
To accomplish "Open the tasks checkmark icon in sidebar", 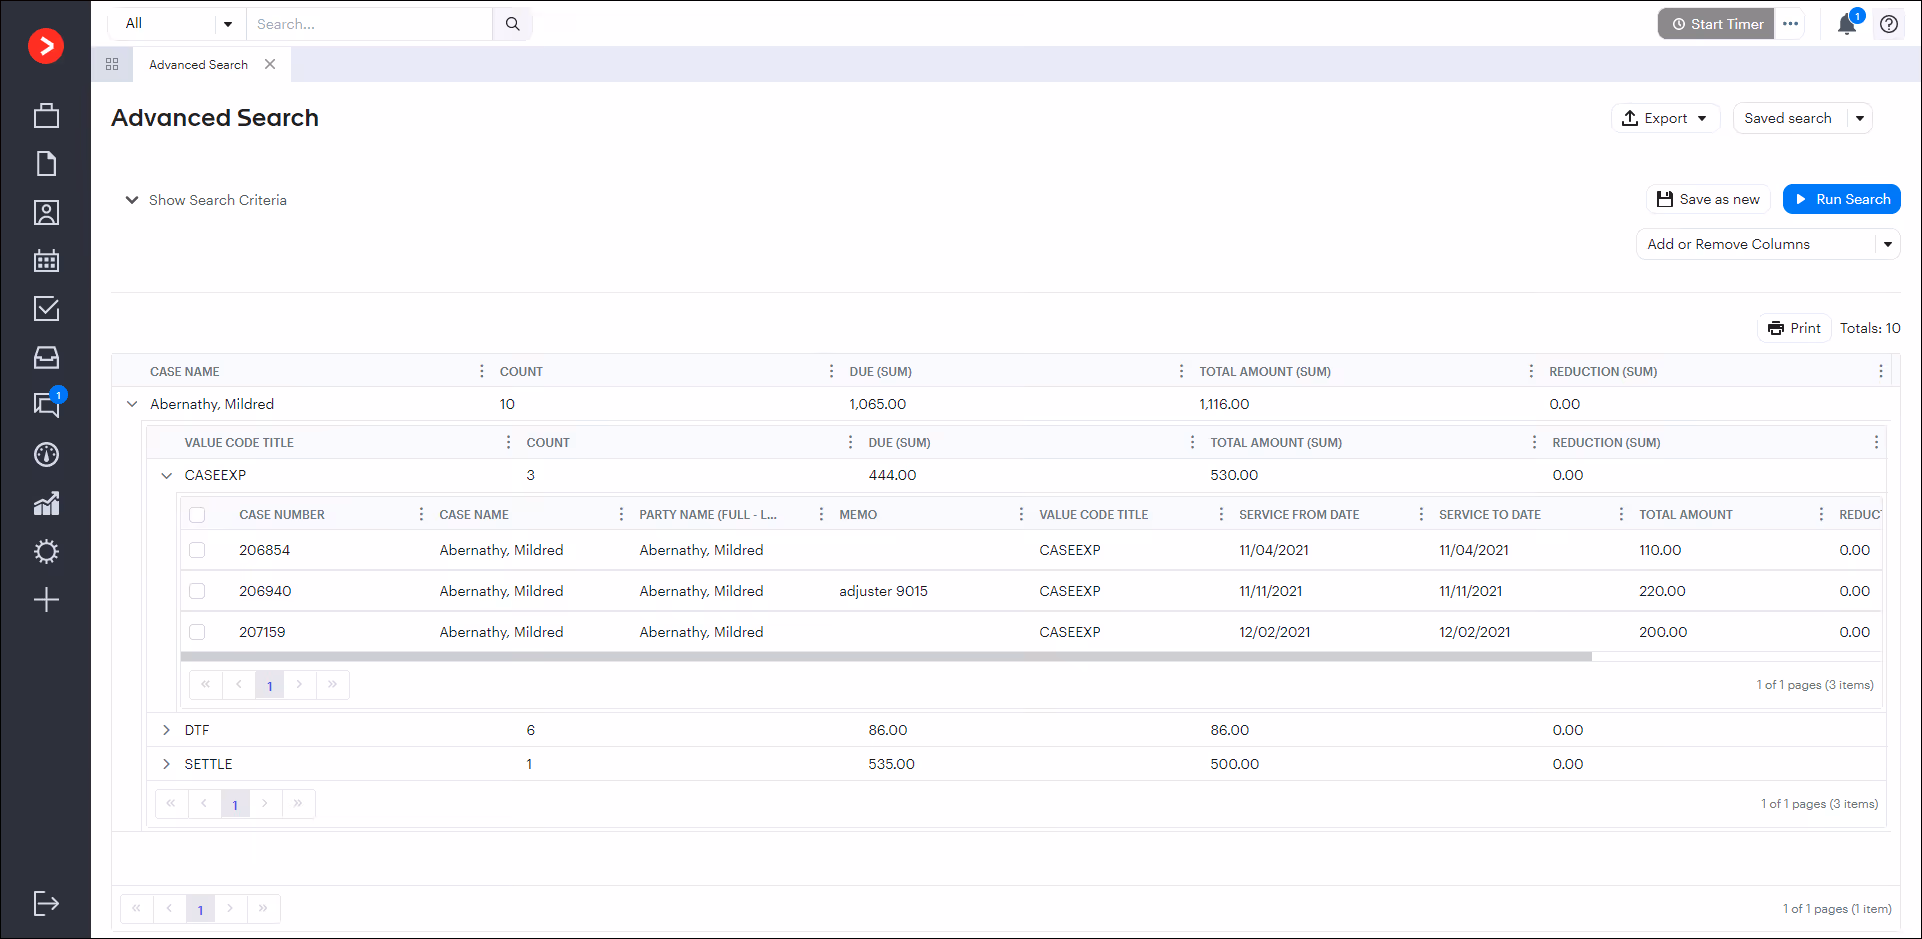I will (x=46, y=309).
